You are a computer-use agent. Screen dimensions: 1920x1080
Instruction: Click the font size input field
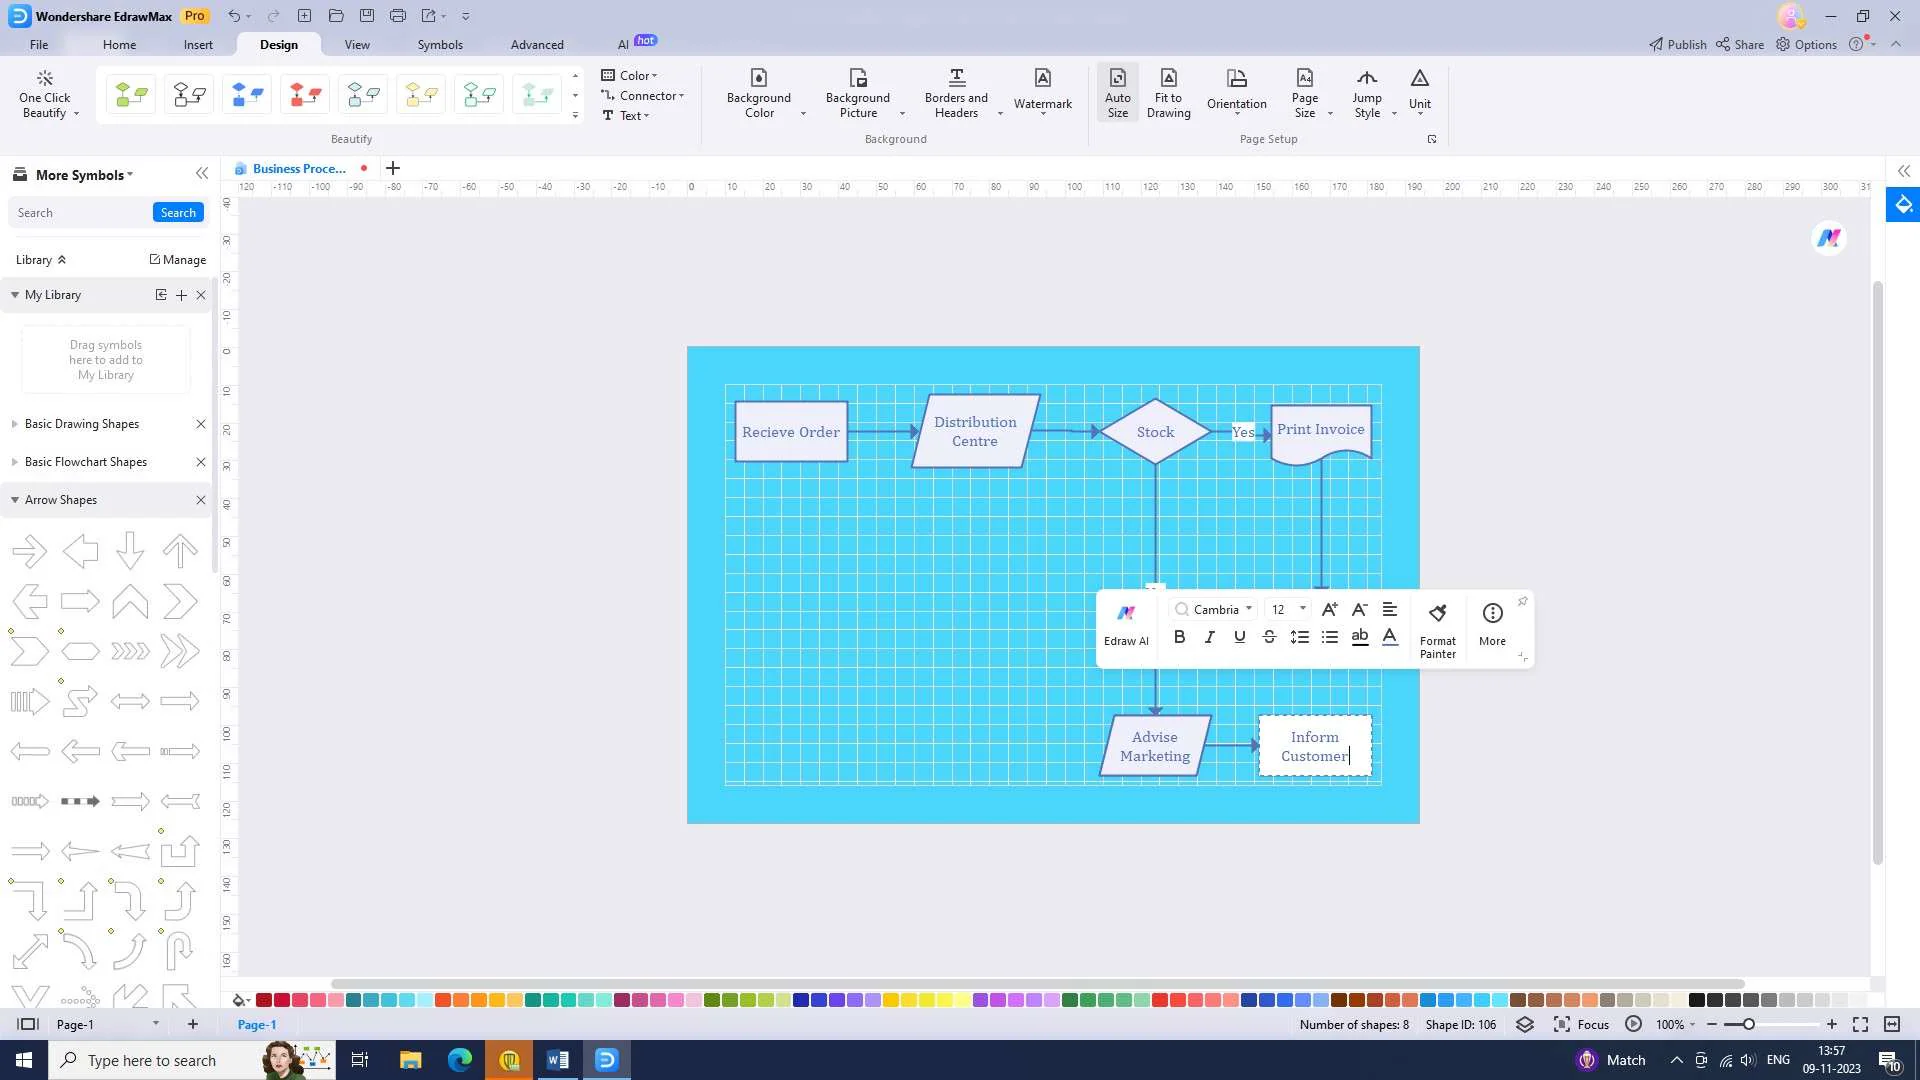click(1276, 608)
